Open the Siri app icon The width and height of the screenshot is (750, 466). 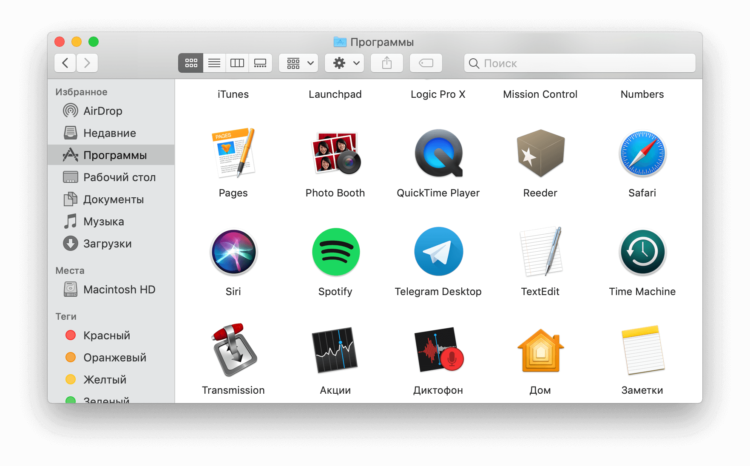(233, 252)
